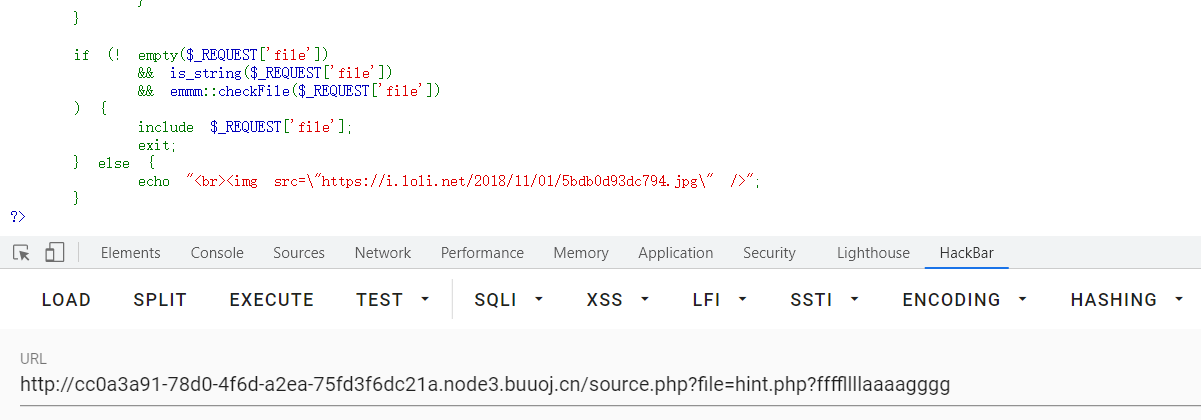Toggle the device toolbar icon
This screenshot has height=420, width=1201.
(54, 253)
